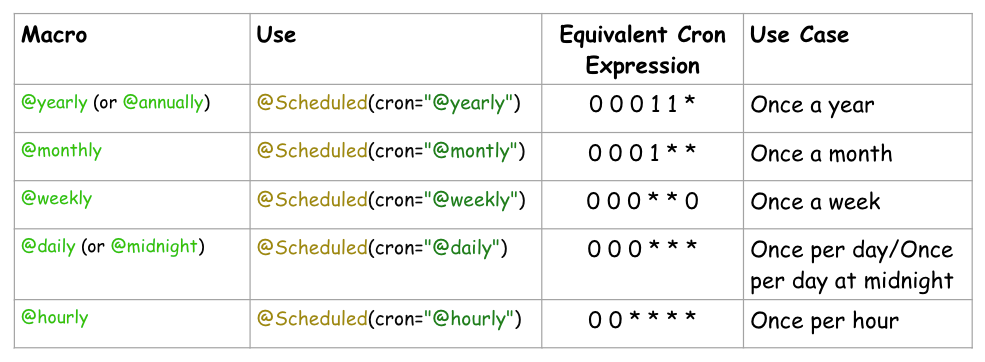Click @Scheduled(cron="@montly") code
The image size is (985, 362).
coord(391,151)
